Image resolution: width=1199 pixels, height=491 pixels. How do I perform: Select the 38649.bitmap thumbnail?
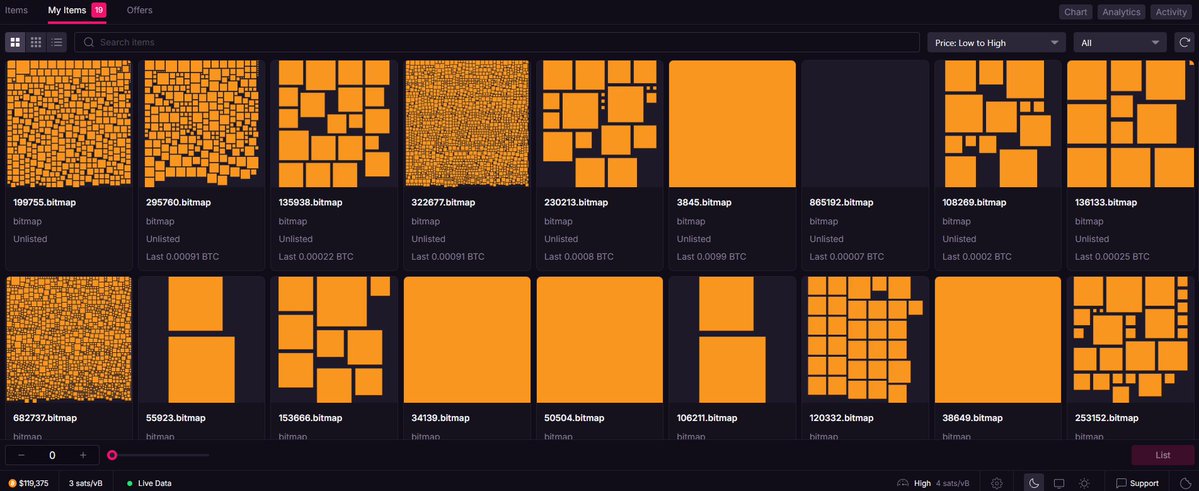click(x=998, y=340)
